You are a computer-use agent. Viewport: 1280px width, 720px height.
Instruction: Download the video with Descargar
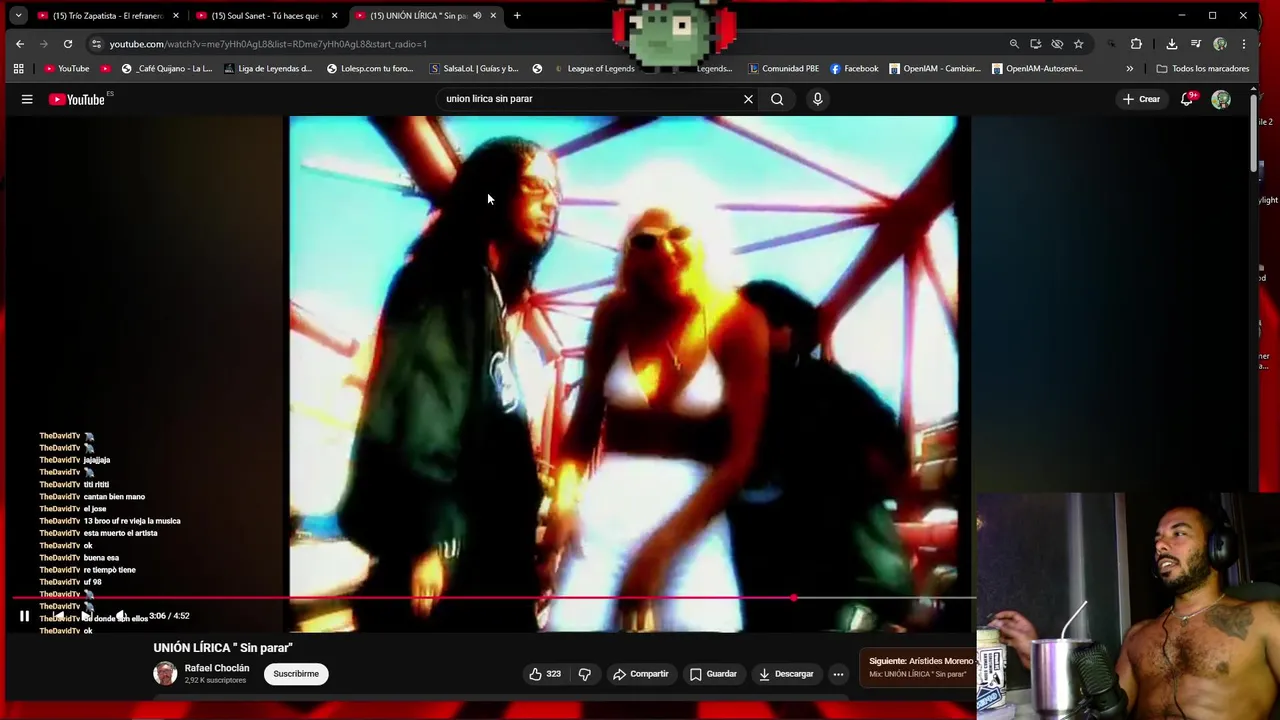click(x=786, y=674)
